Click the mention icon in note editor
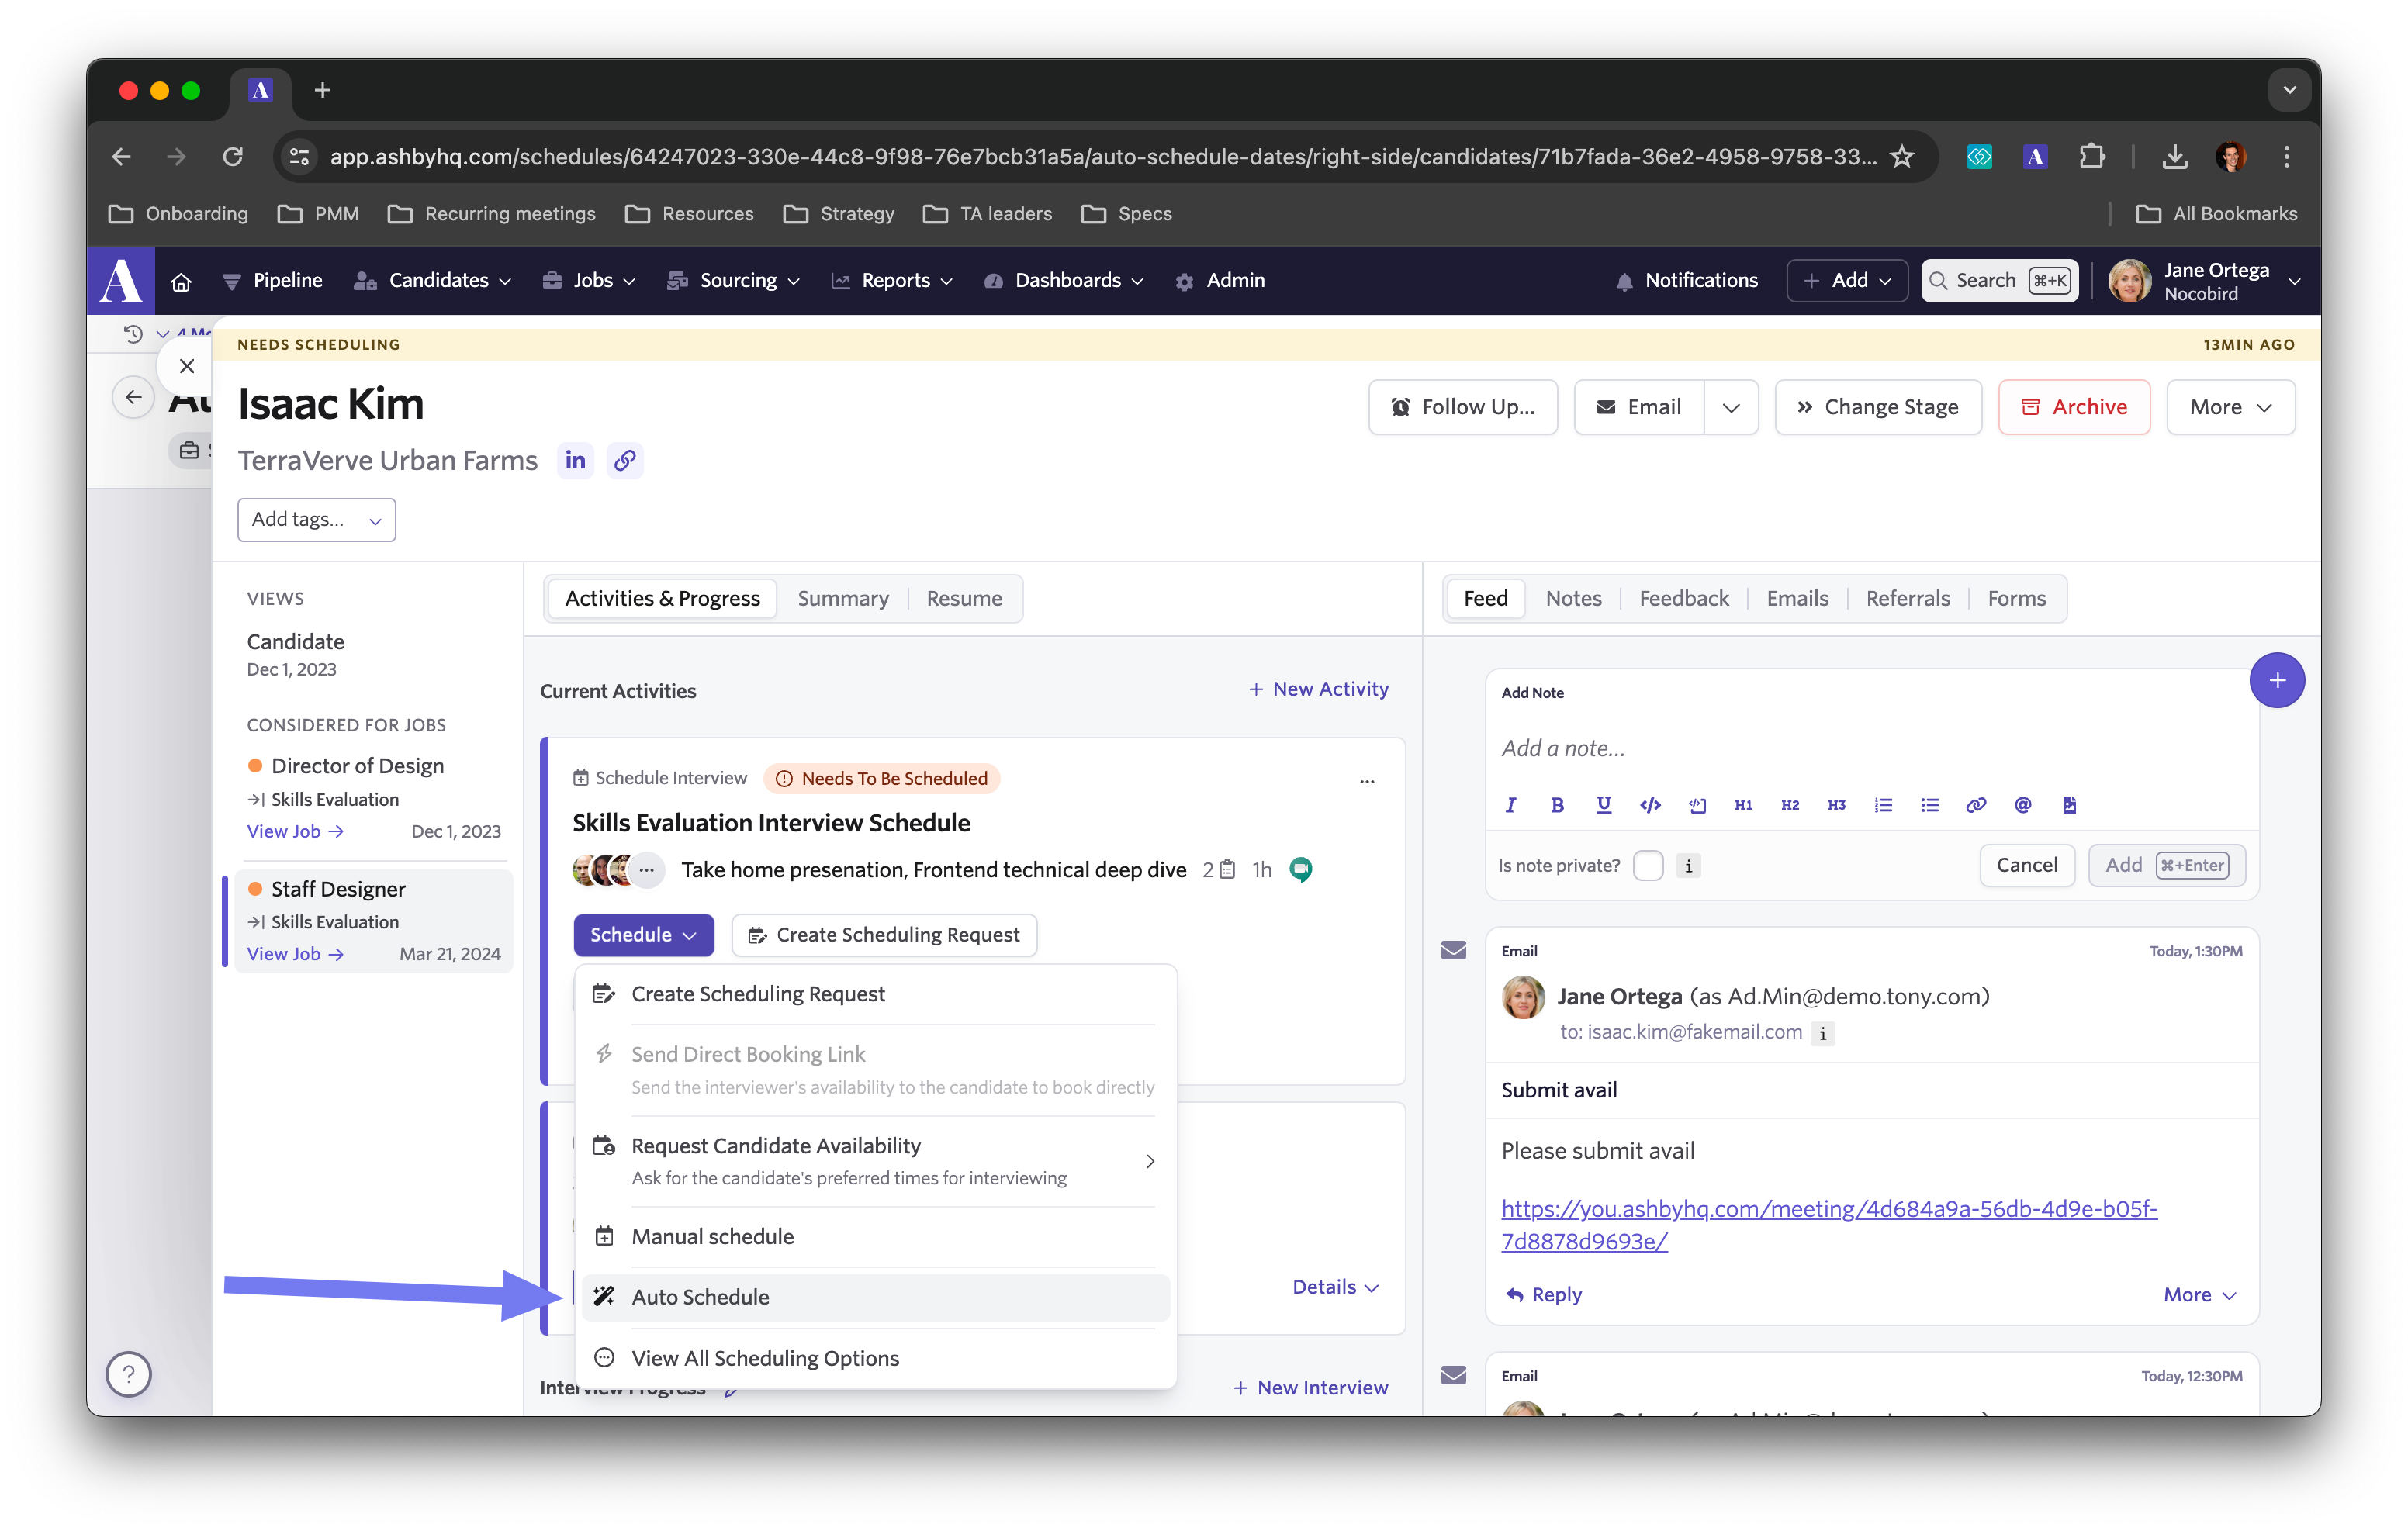2408x1531 pixels. tap(2022, 805)
